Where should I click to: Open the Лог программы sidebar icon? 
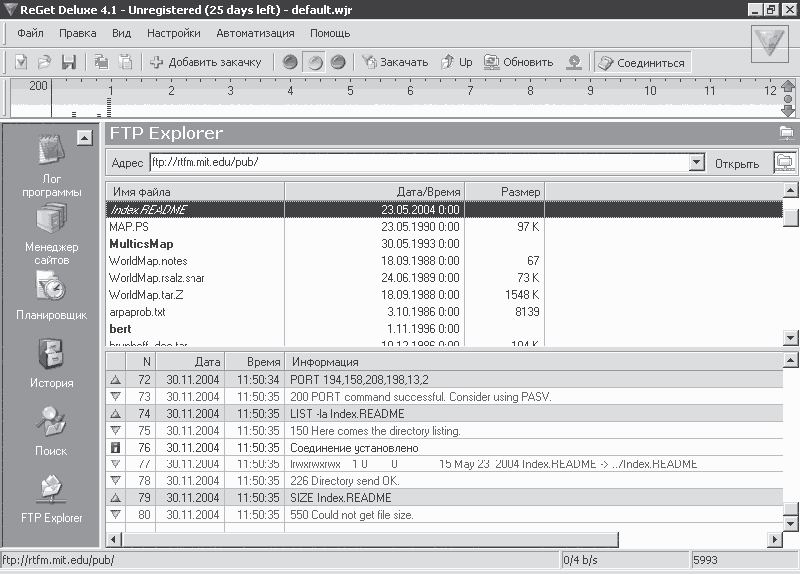[x=51, y=151]
